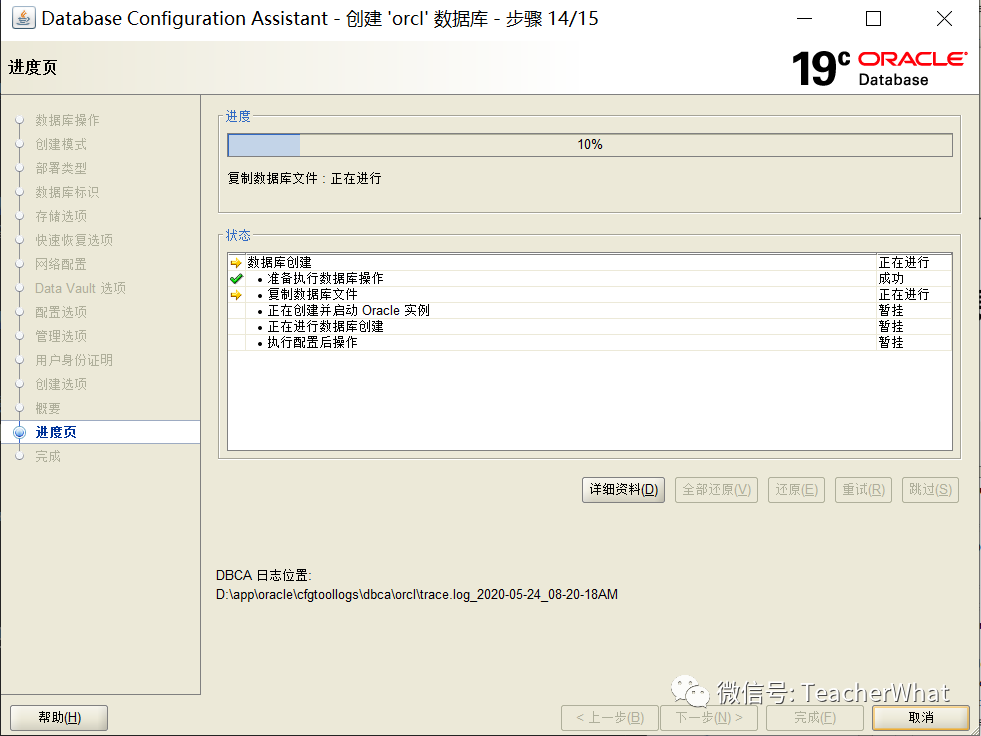981x736 pixels.
Task: Click the Java app icon in title bar
Action: [24, 19]
